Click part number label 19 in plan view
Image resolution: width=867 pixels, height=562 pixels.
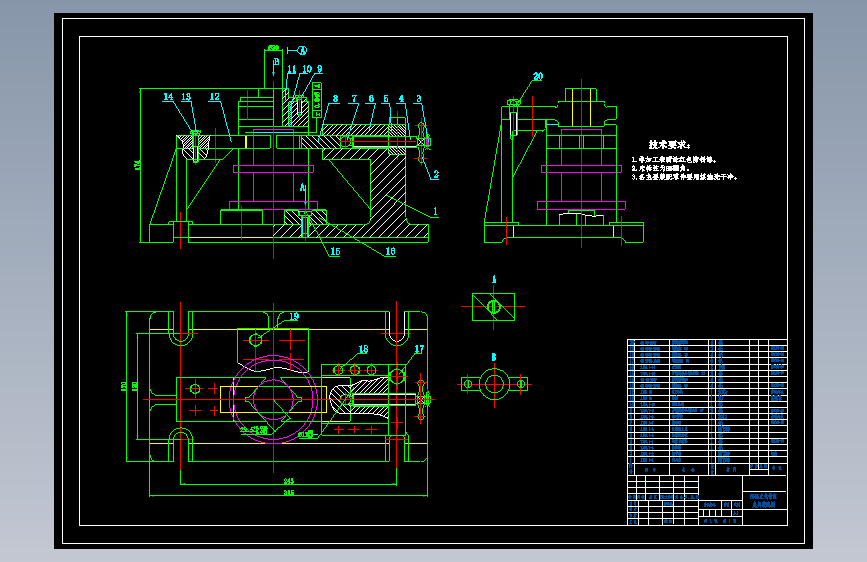(294, 316)
